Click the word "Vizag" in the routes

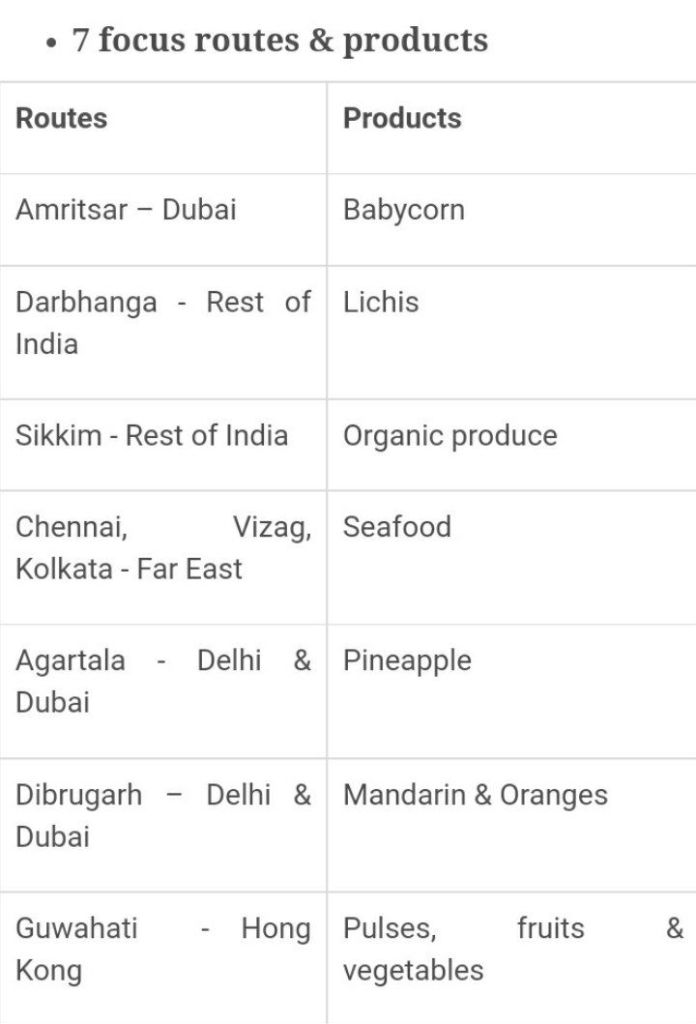point(271,527)
